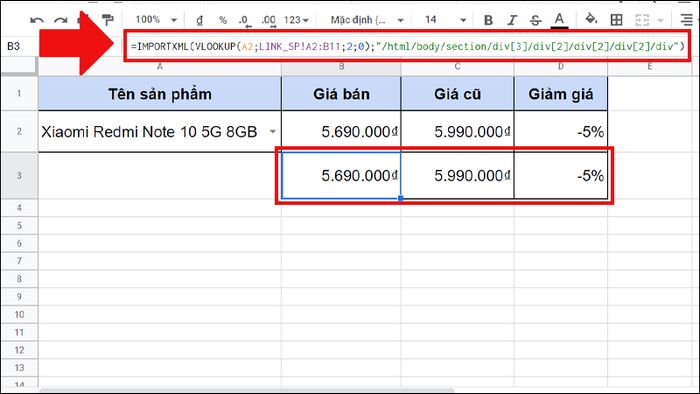
Task: Click cell C3 showing 5.990.000đ
Action: coord(458,175)
